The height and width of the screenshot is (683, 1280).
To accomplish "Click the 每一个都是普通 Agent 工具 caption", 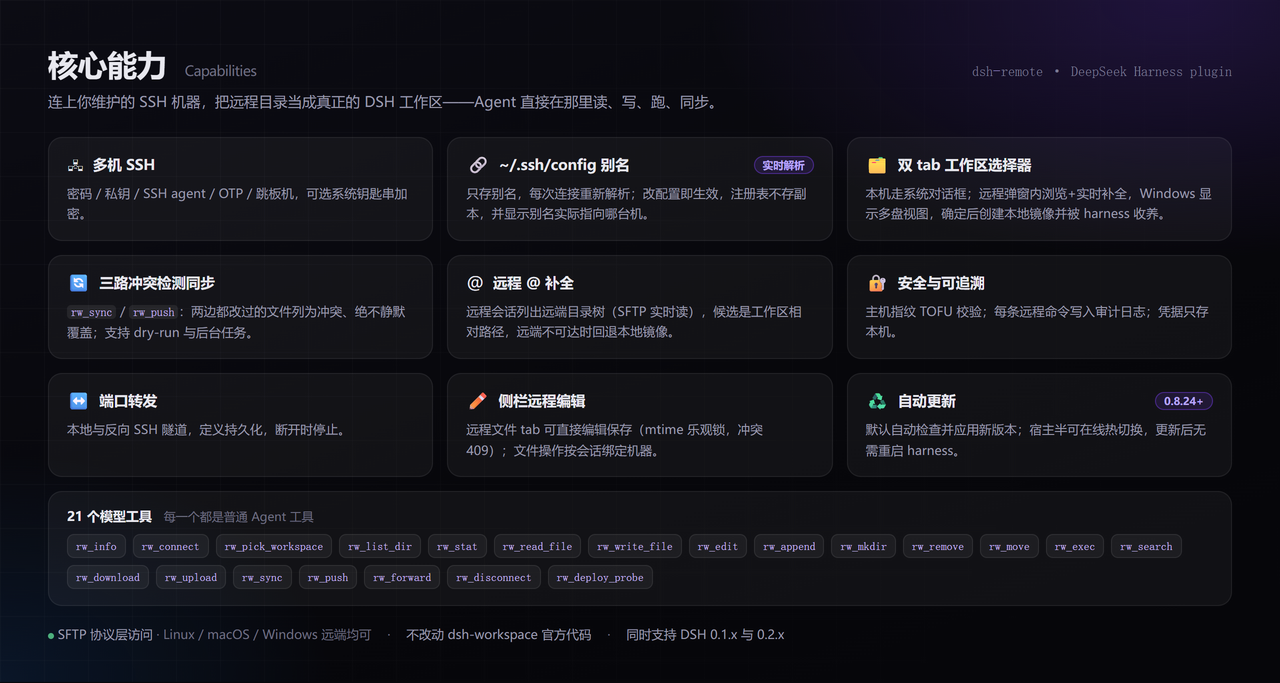I will coord(239,517).
